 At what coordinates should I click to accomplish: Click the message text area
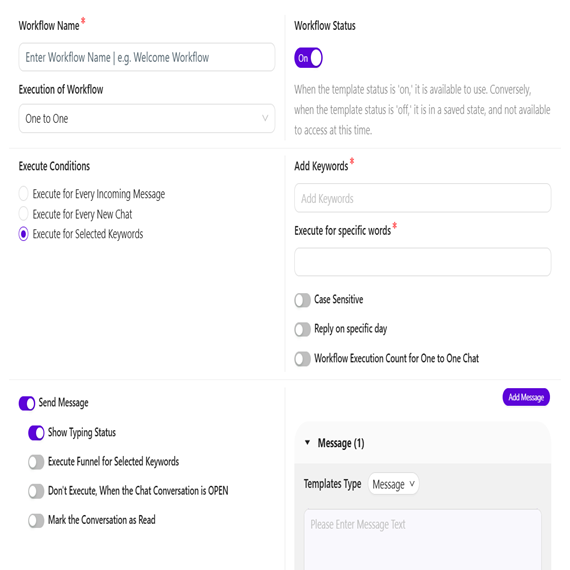pyautogui.click(x=422, y=540)
